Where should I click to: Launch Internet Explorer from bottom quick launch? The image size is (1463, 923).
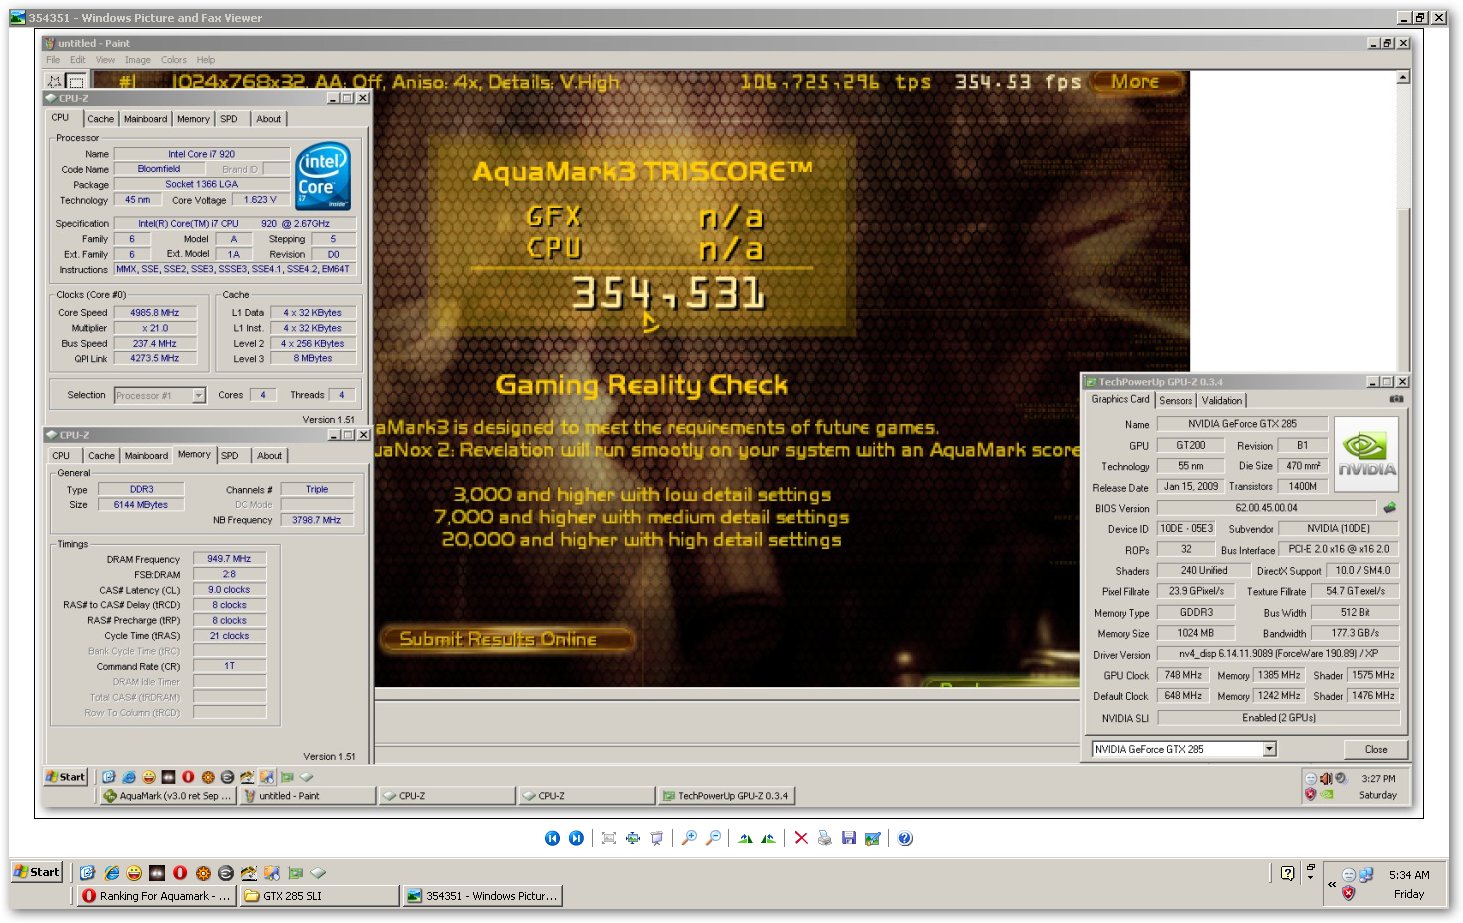(x=111, y=873)
